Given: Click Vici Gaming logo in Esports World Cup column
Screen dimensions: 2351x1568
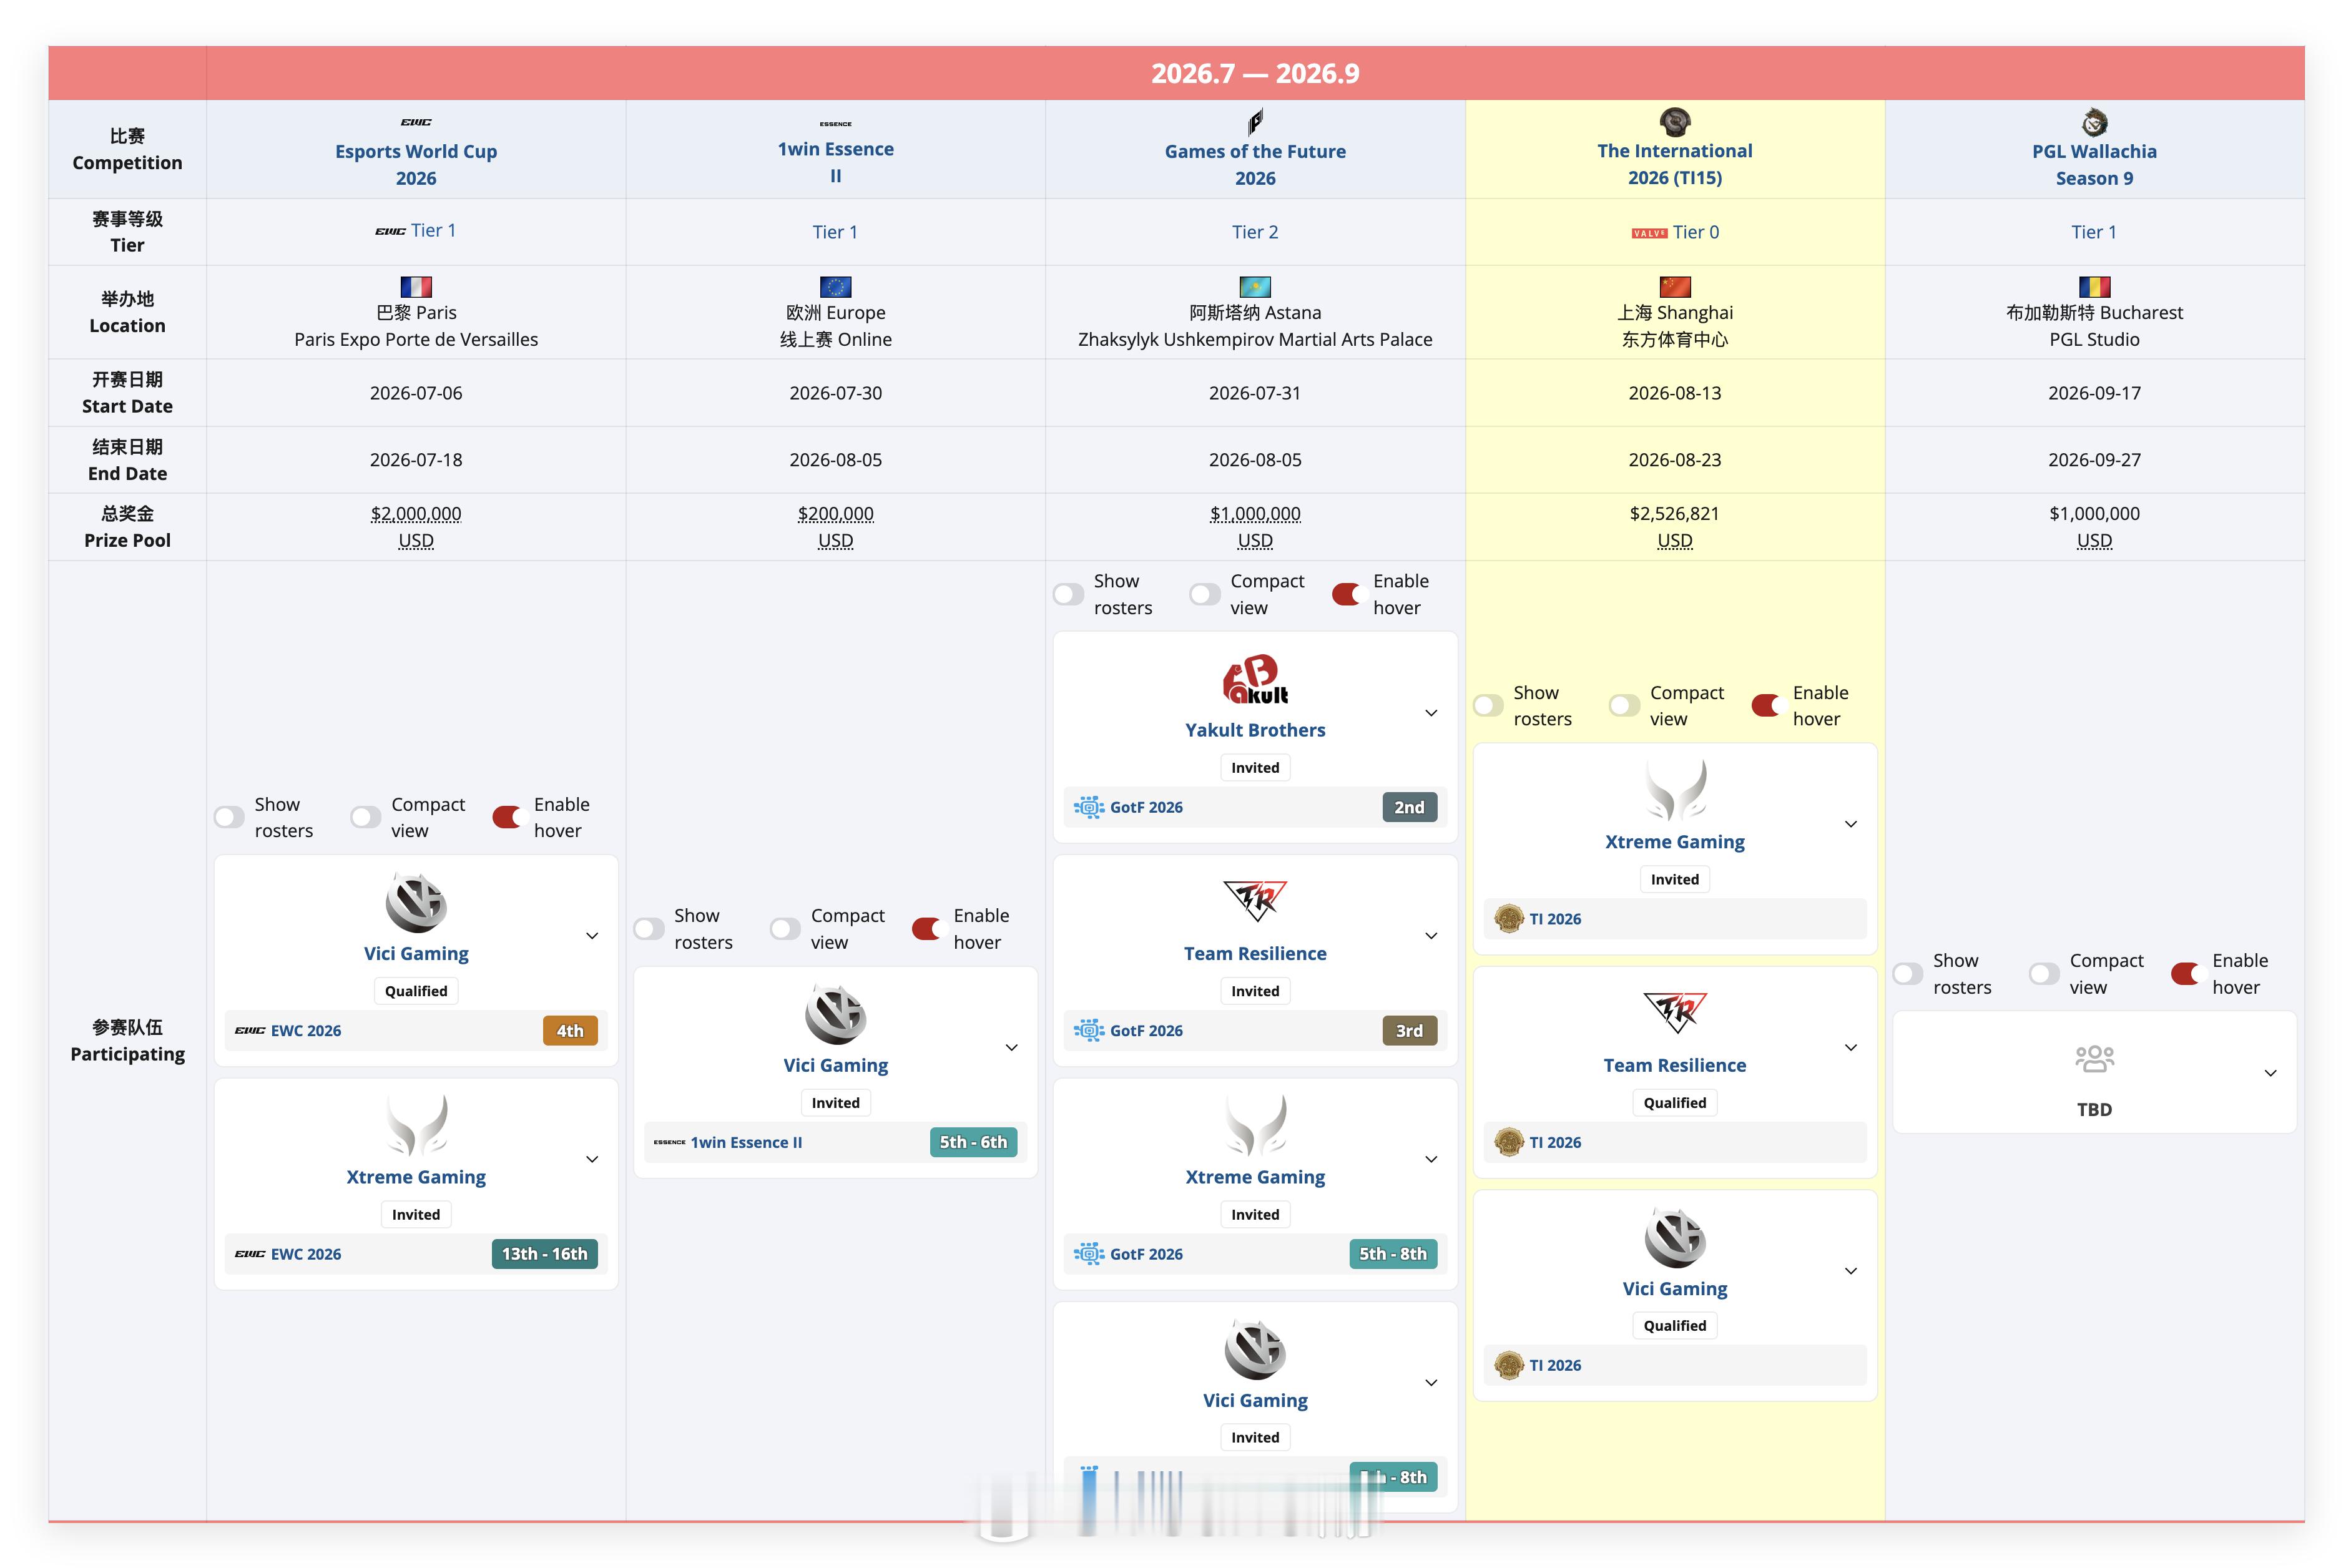Looking at the screenshot, I should pyautogui.click(x=416, y=902).
